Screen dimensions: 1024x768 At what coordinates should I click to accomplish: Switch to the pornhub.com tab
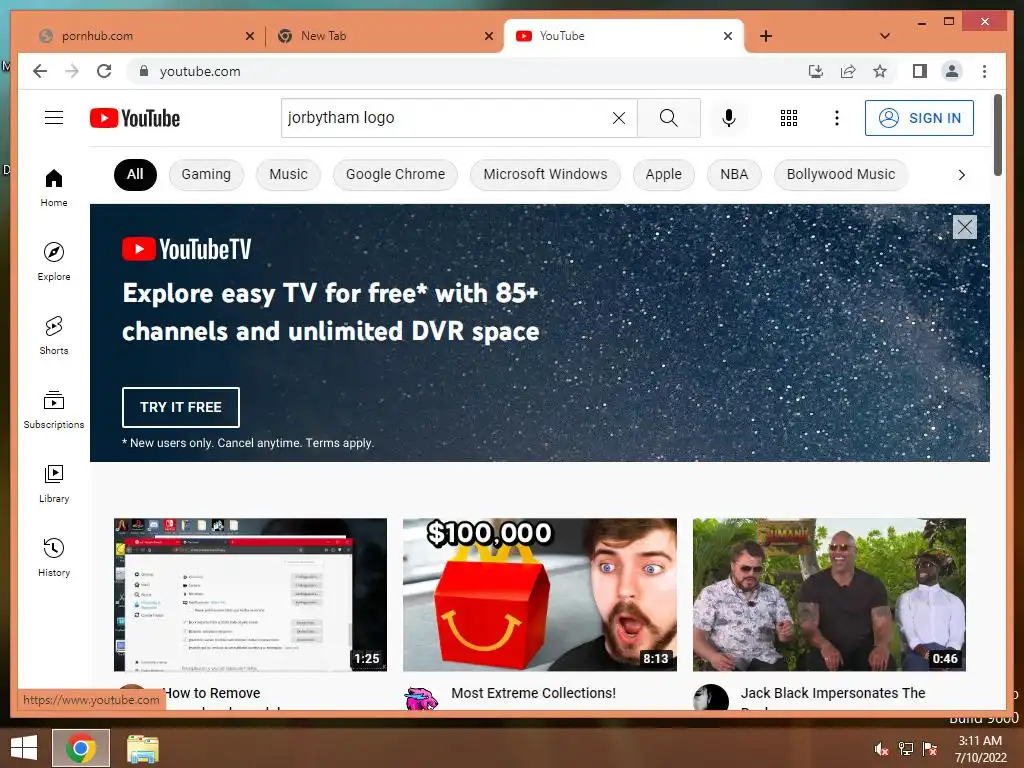(146, 36)
